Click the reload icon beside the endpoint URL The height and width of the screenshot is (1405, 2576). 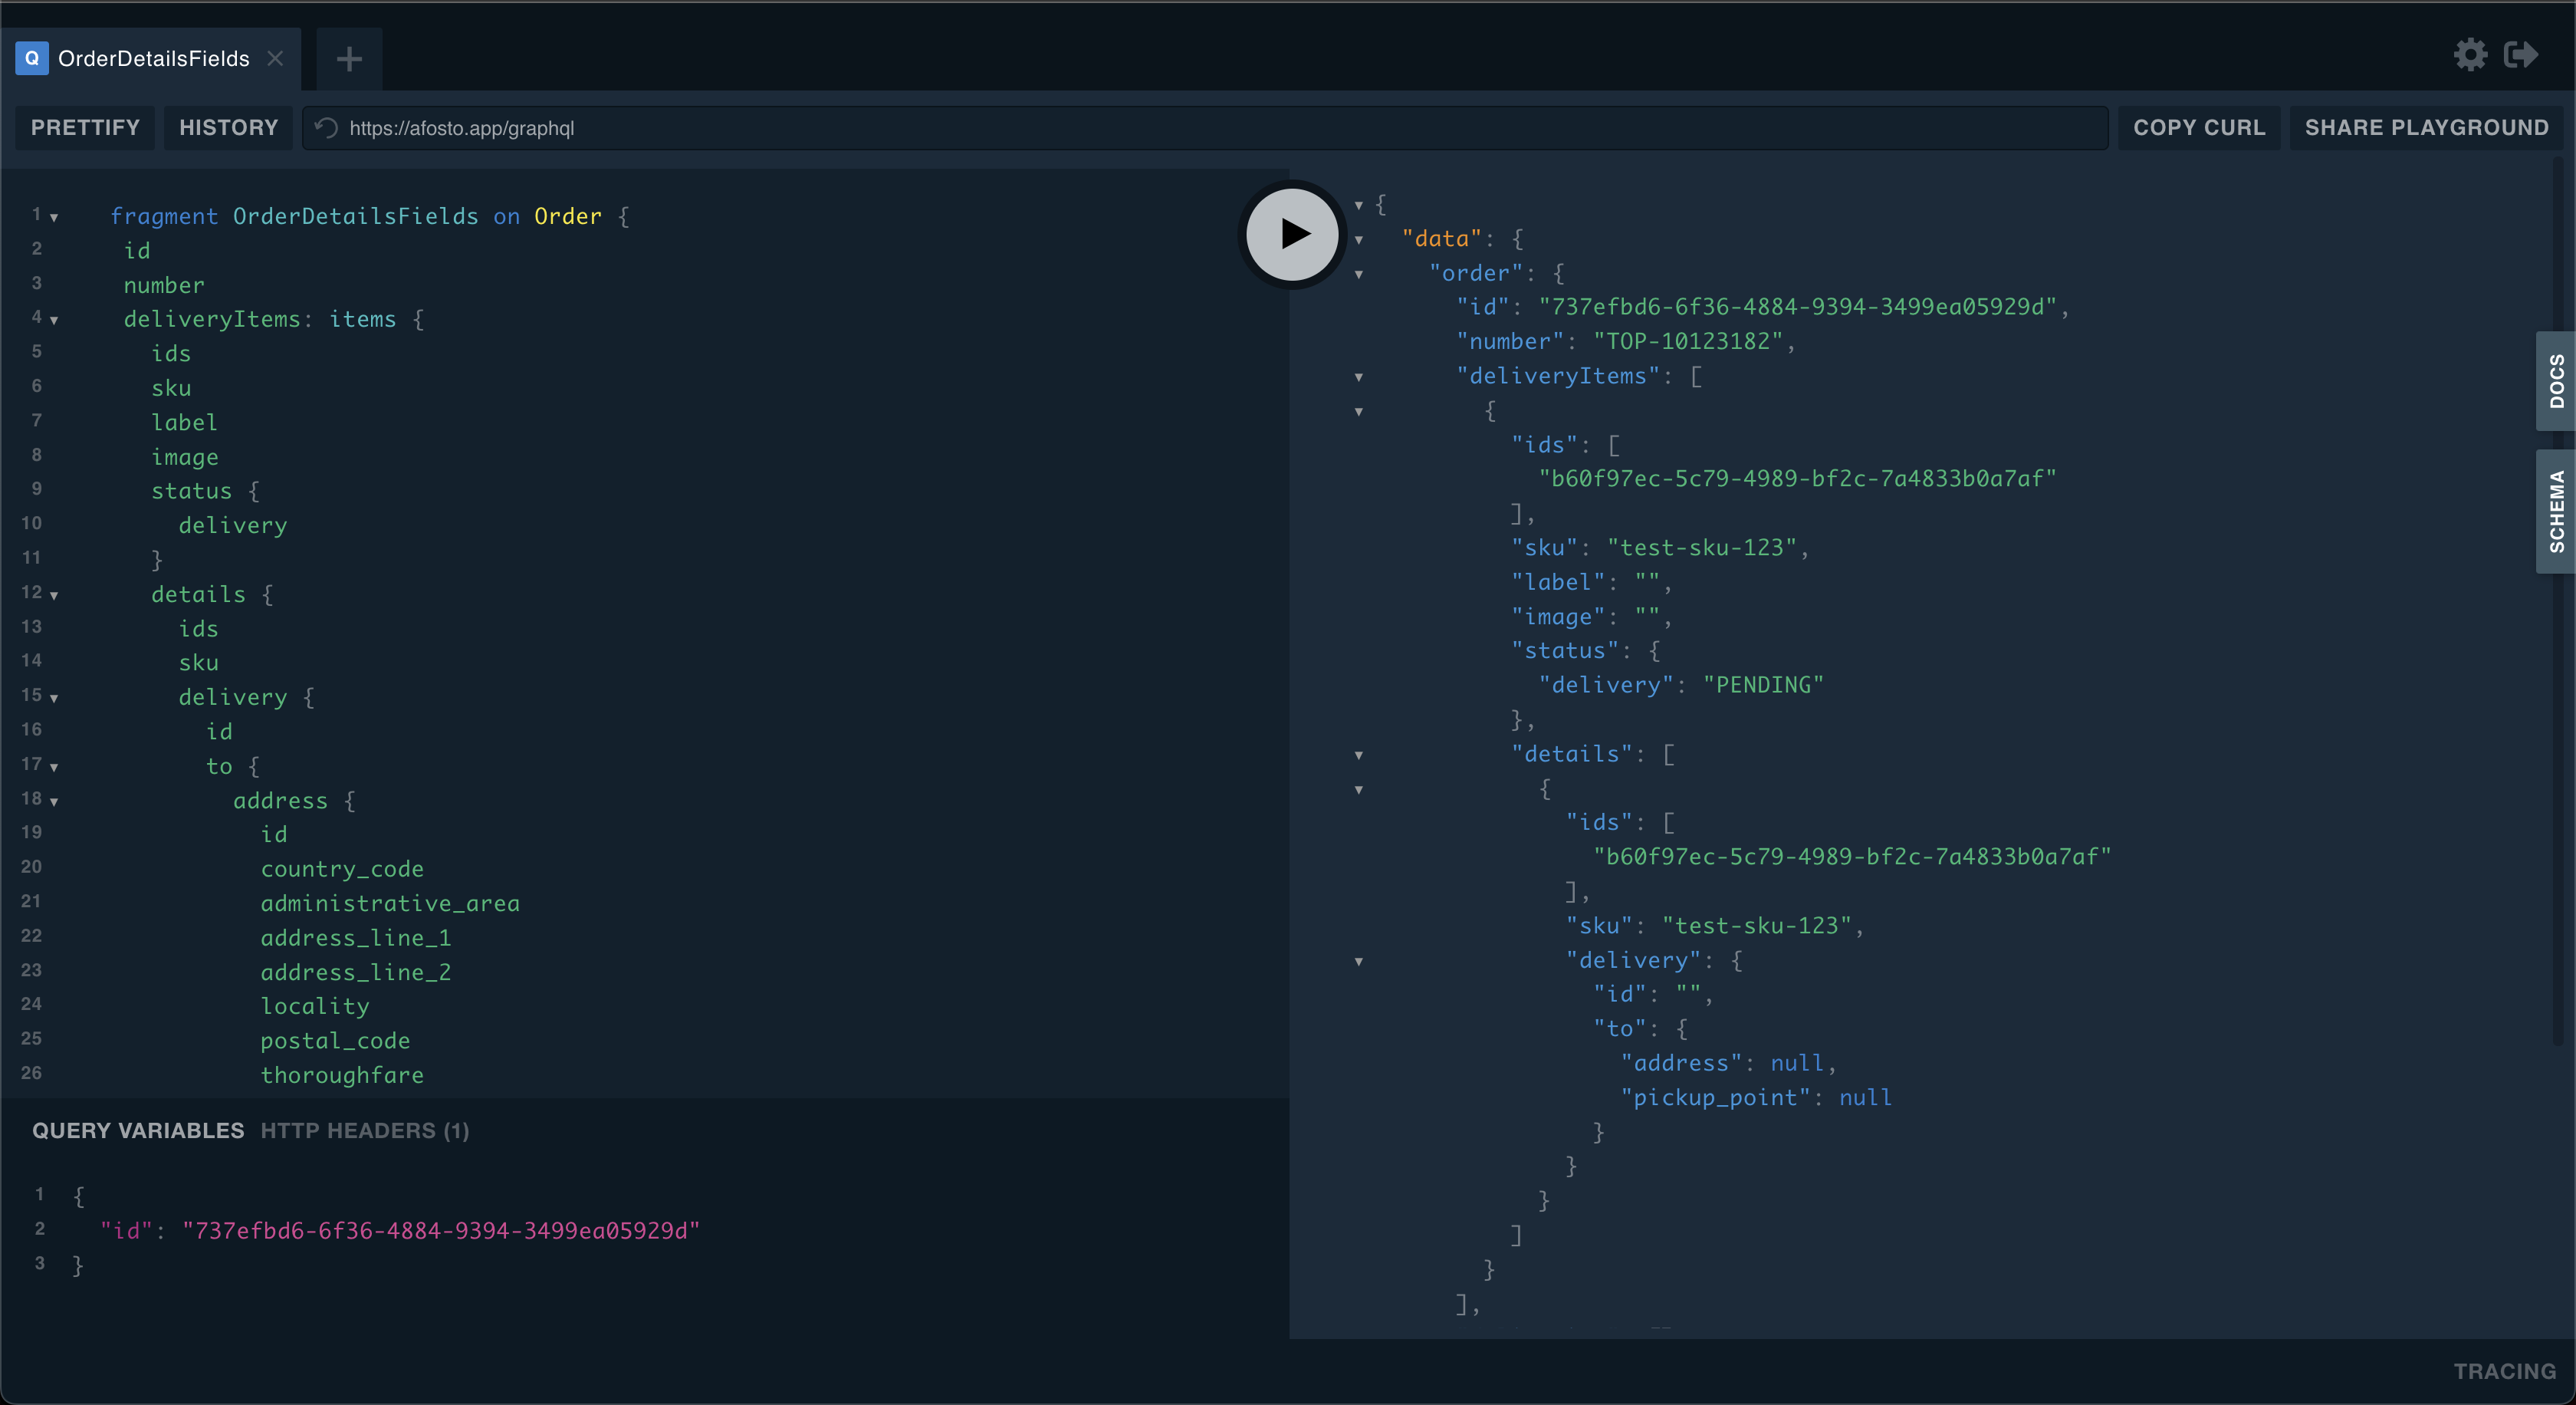326,128
